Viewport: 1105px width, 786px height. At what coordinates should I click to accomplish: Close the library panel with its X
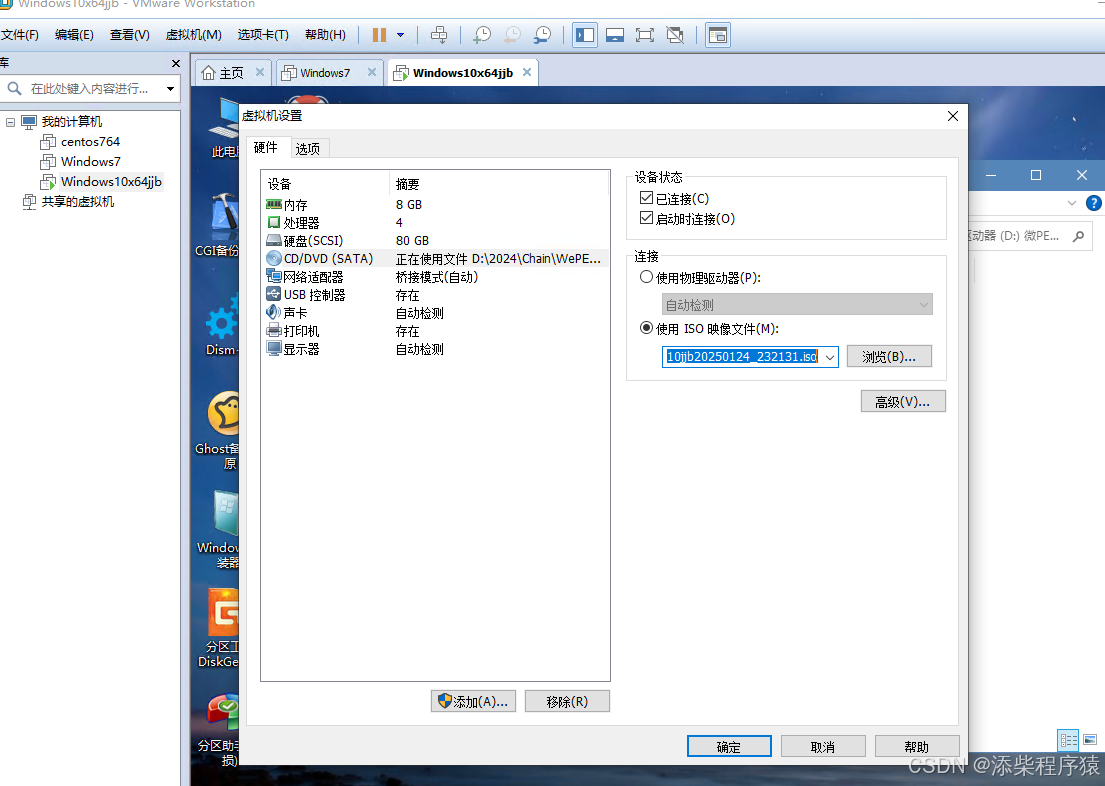click(175, 63)
